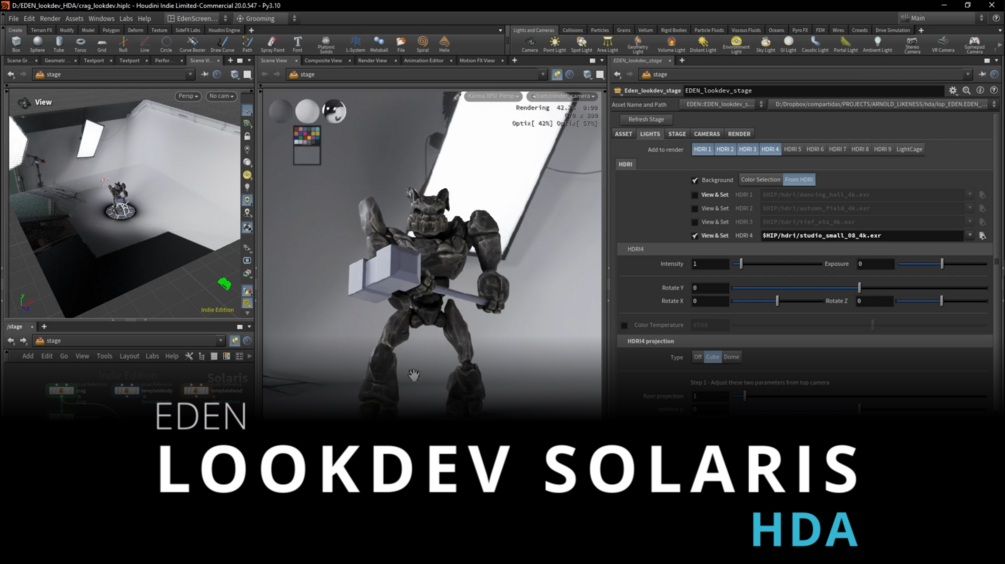Screen dimensions: 1005x564
Task: Select the Helix shelf tool
Action: [x=444, y=44]
